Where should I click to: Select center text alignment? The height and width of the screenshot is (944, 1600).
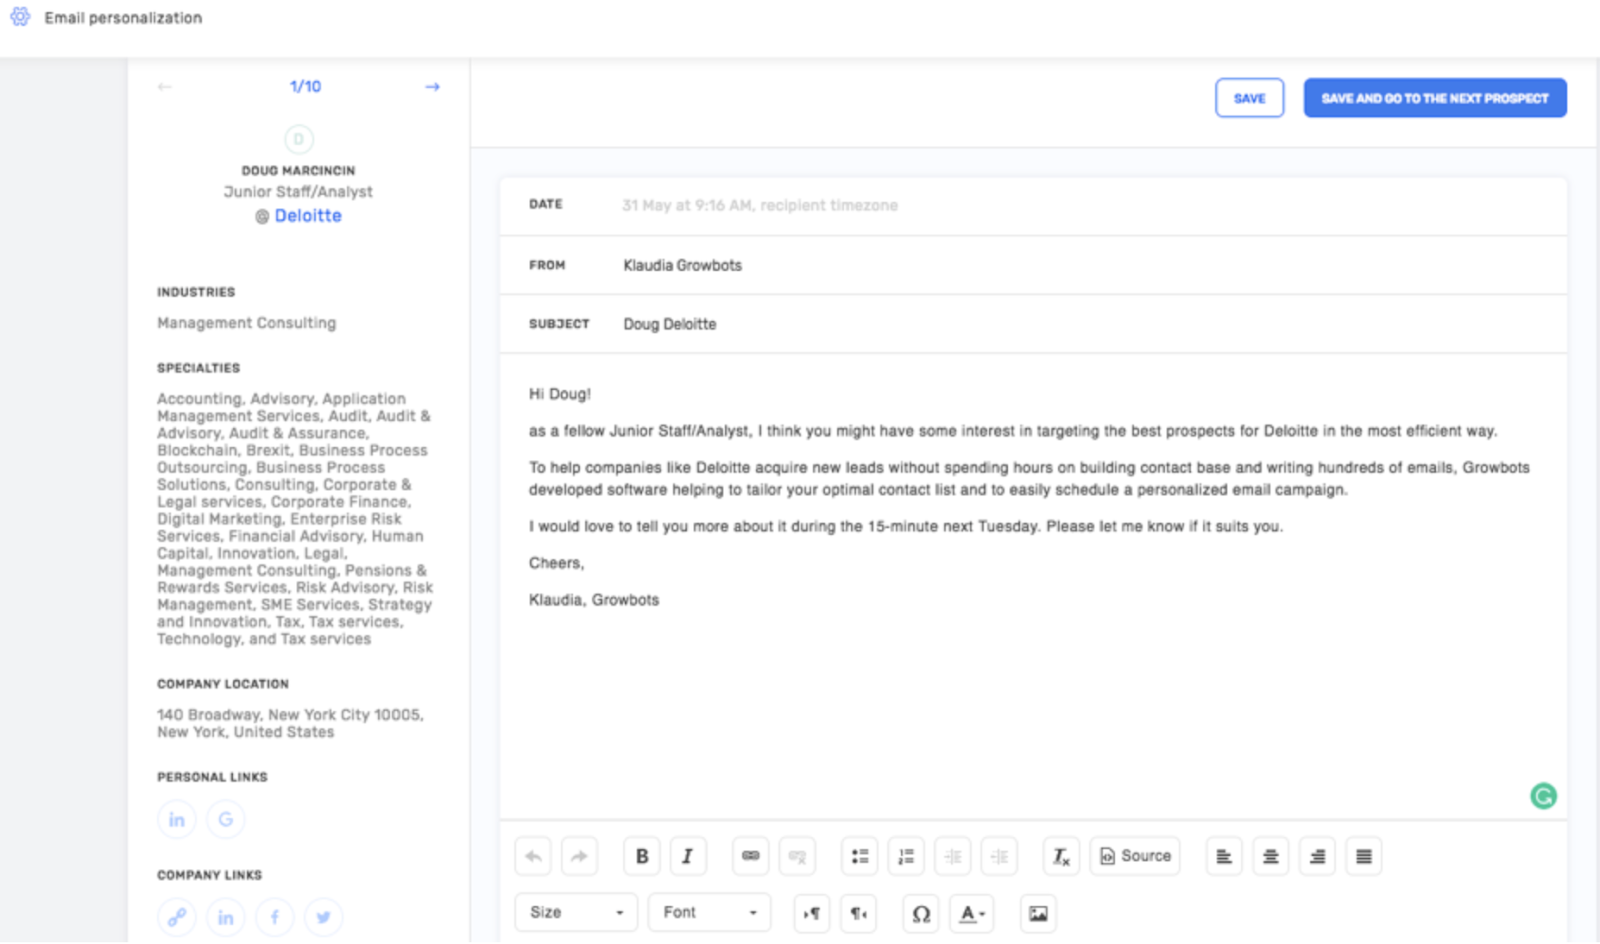tap(1270, 856)
